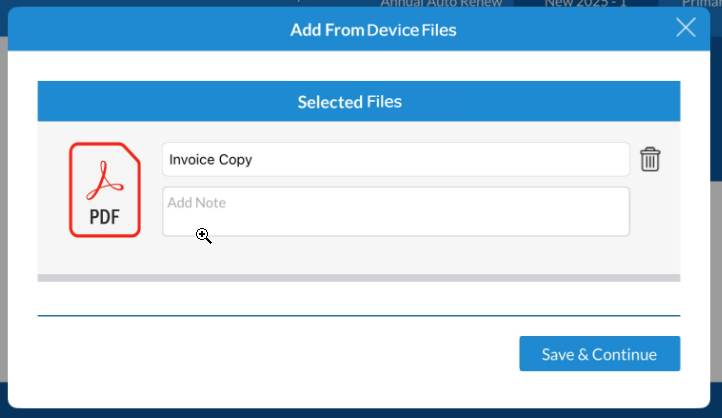Delete the Invoice Copy file with the trash icon

650,159
